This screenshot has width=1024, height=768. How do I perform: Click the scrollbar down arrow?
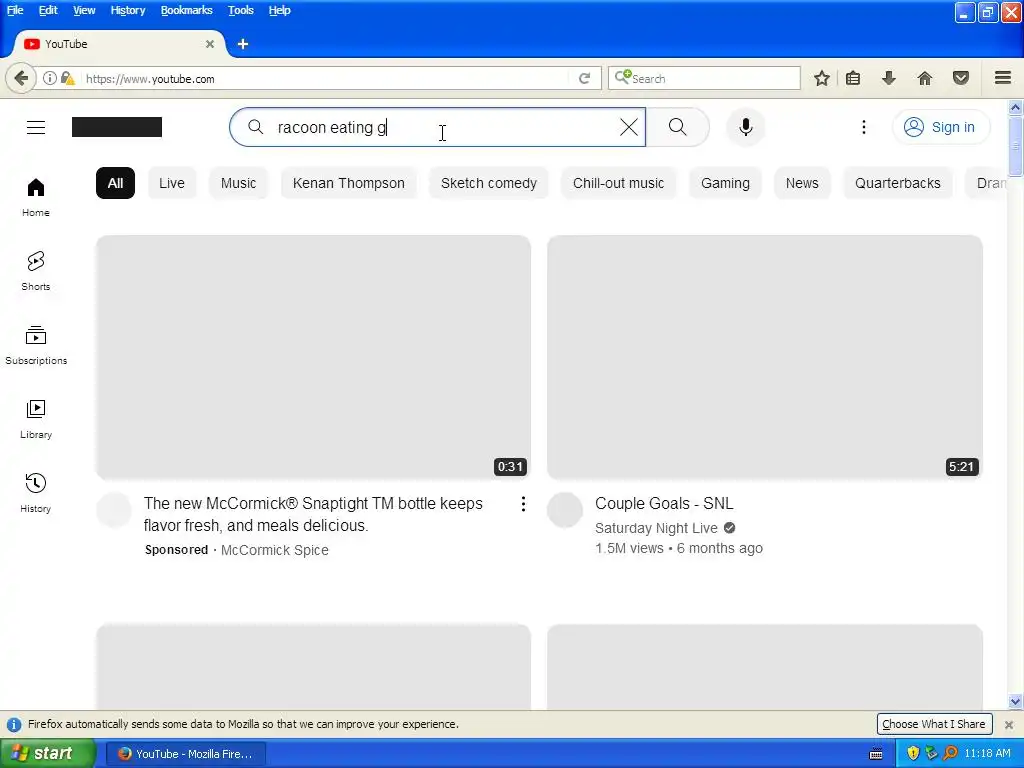tap(1015, 702)
